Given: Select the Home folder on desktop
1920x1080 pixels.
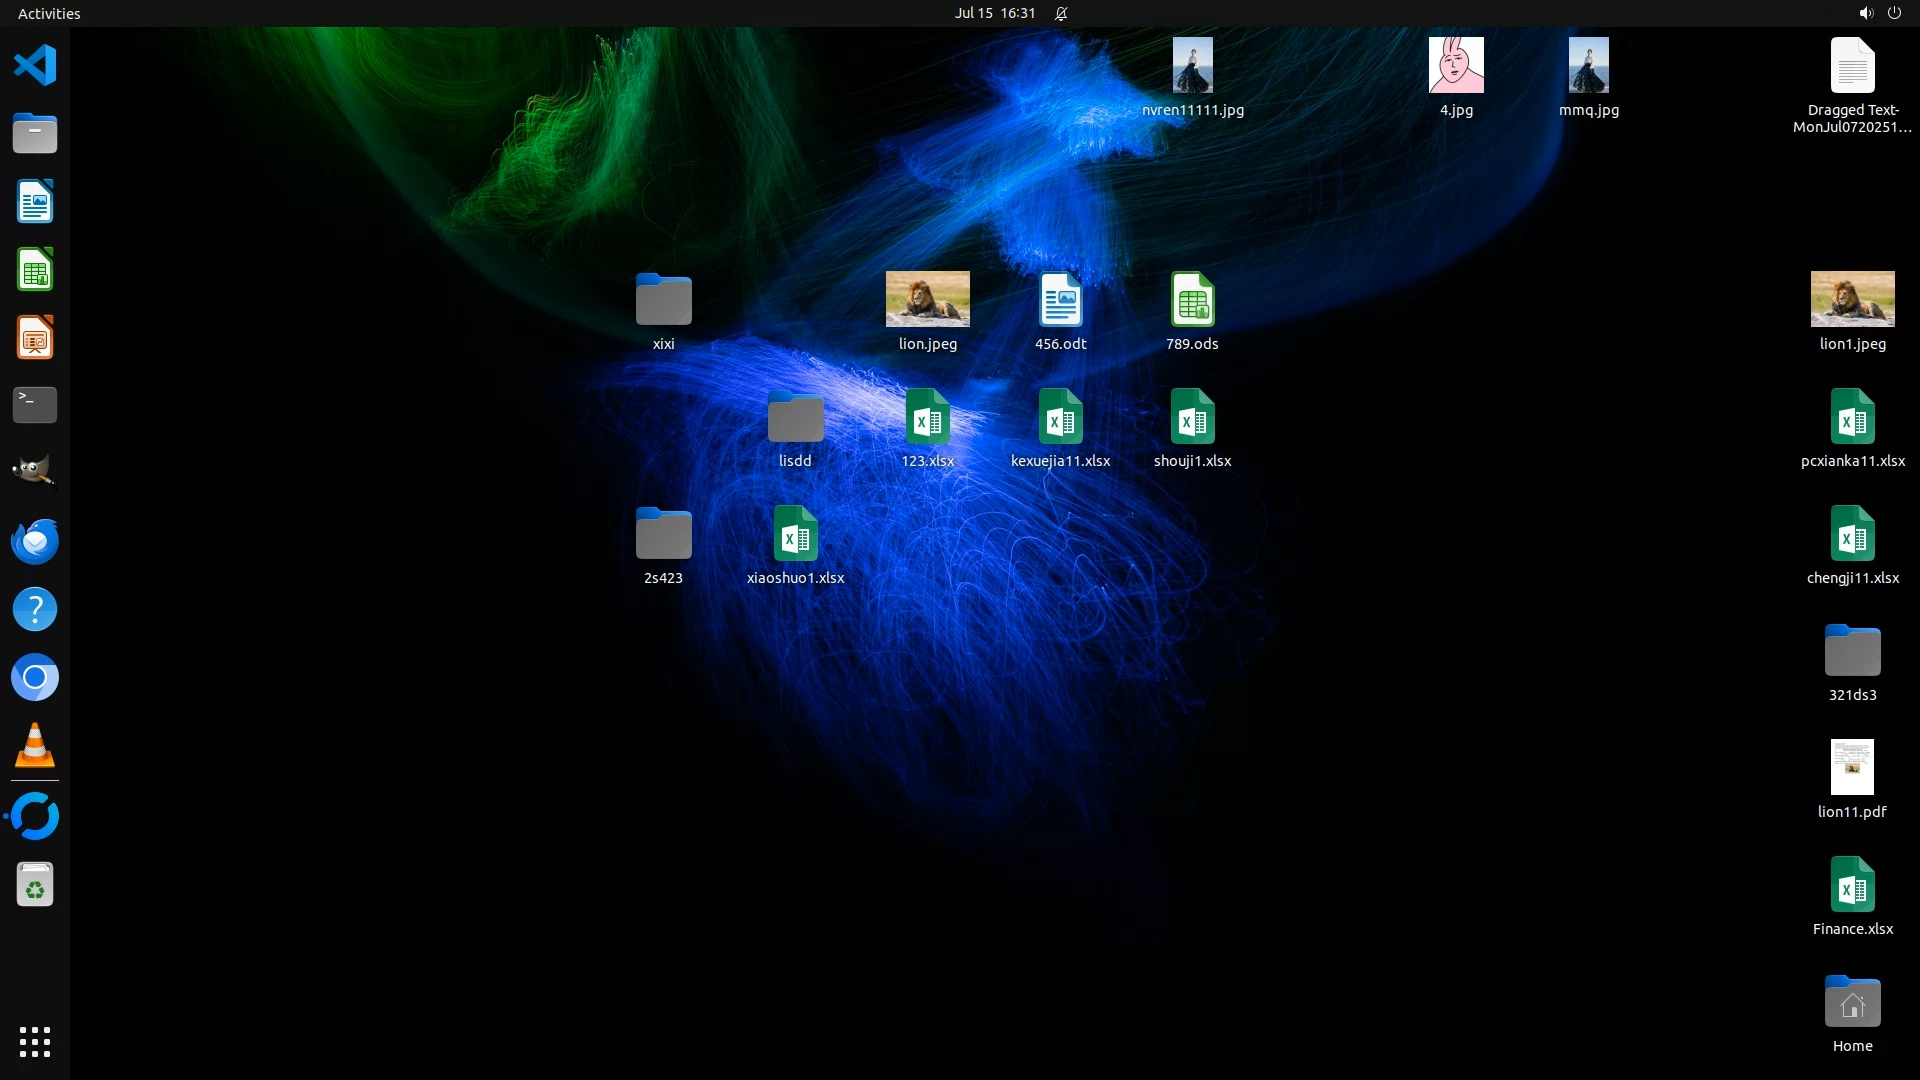Looking at the screenshot, I should point(1852,1003).
